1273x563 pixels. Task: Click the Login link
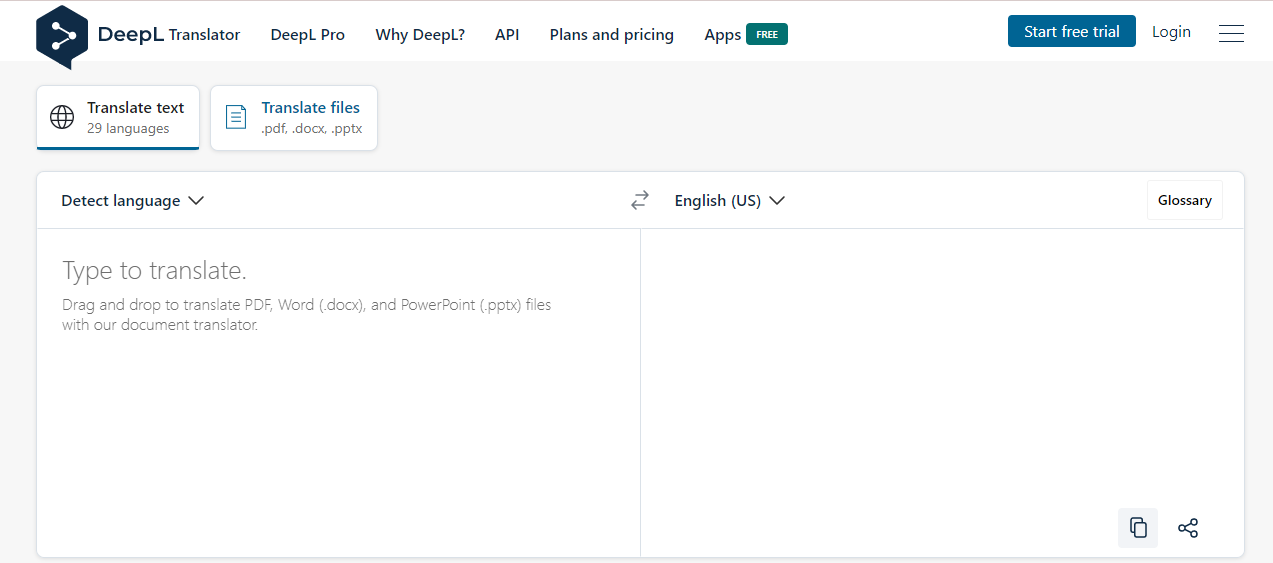point(1171,32)
